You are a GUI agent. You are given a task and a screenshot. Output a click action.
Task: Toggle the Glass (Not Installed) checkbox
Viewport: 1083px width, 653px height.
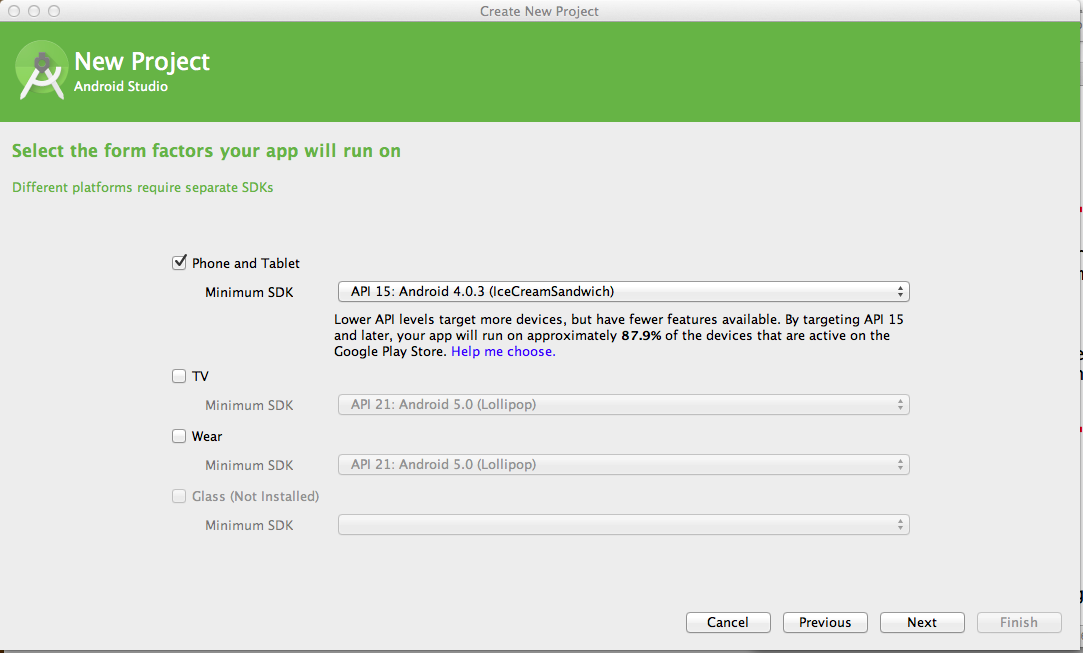click(179, 496)
